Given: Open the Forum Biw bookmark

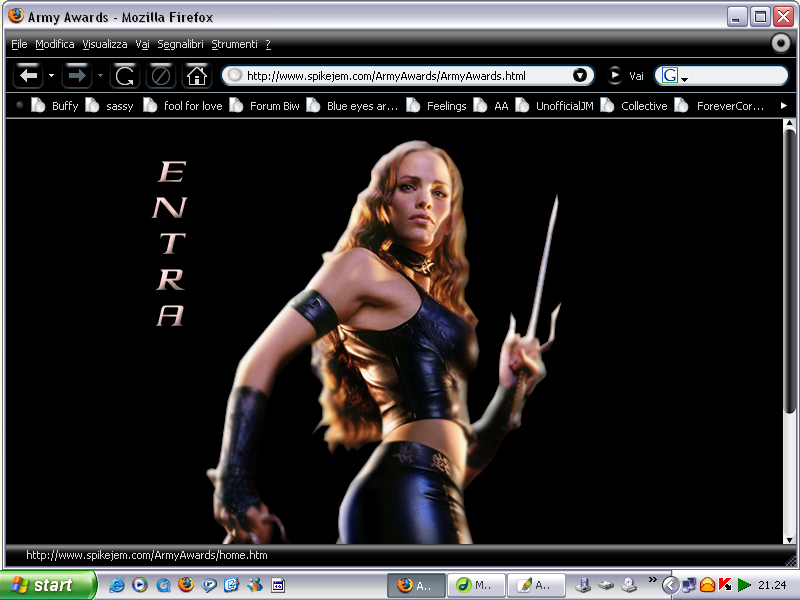Looking at the screenshot, I should [x=264, y=106].
